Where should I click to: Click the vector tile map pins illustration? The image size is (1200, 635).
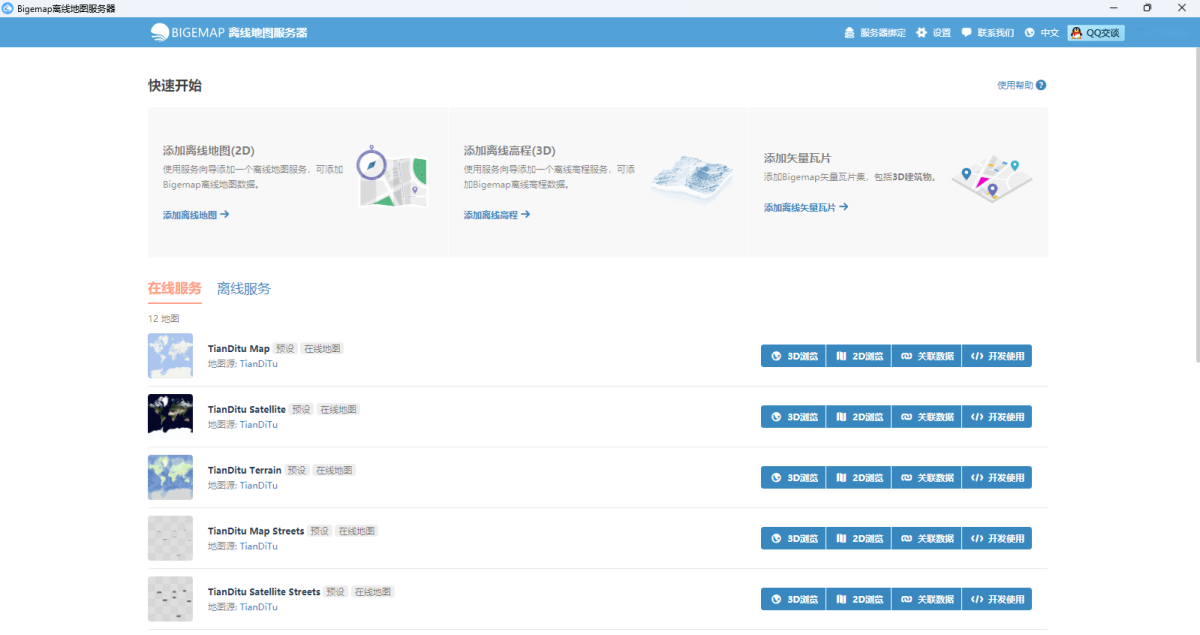990,177
